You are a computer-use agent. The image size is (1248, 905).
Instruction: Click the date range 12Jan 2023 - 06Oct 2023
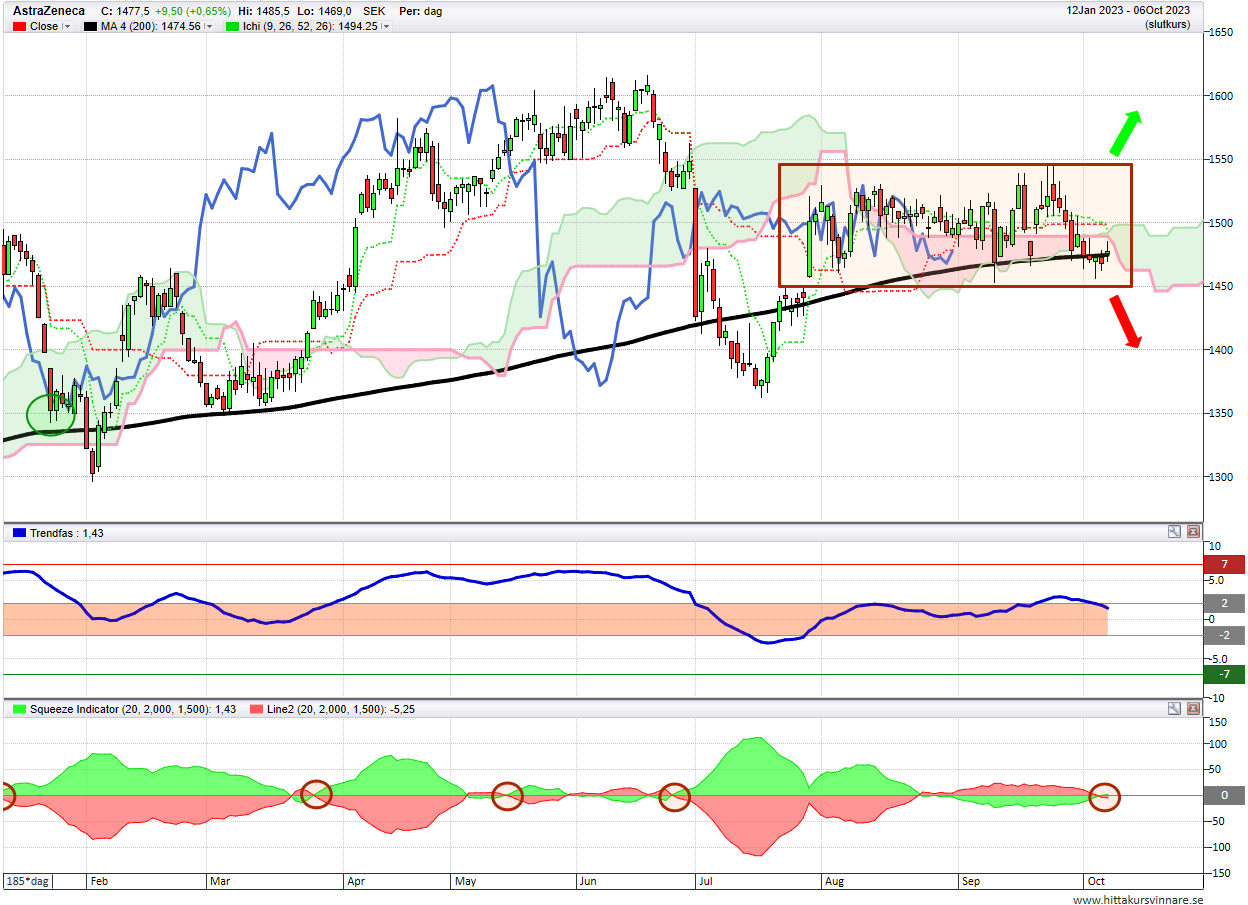tap(1128, 11)
